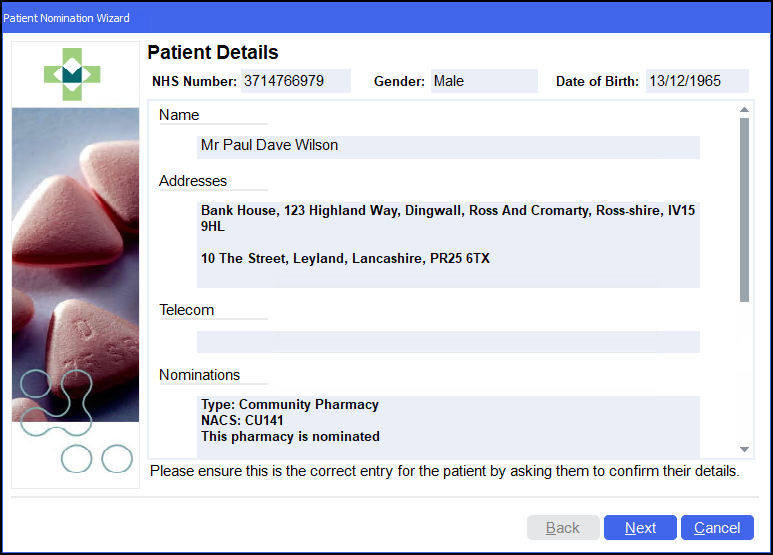
Task: Click the disabled Back button
Action: tap(563, 528)
